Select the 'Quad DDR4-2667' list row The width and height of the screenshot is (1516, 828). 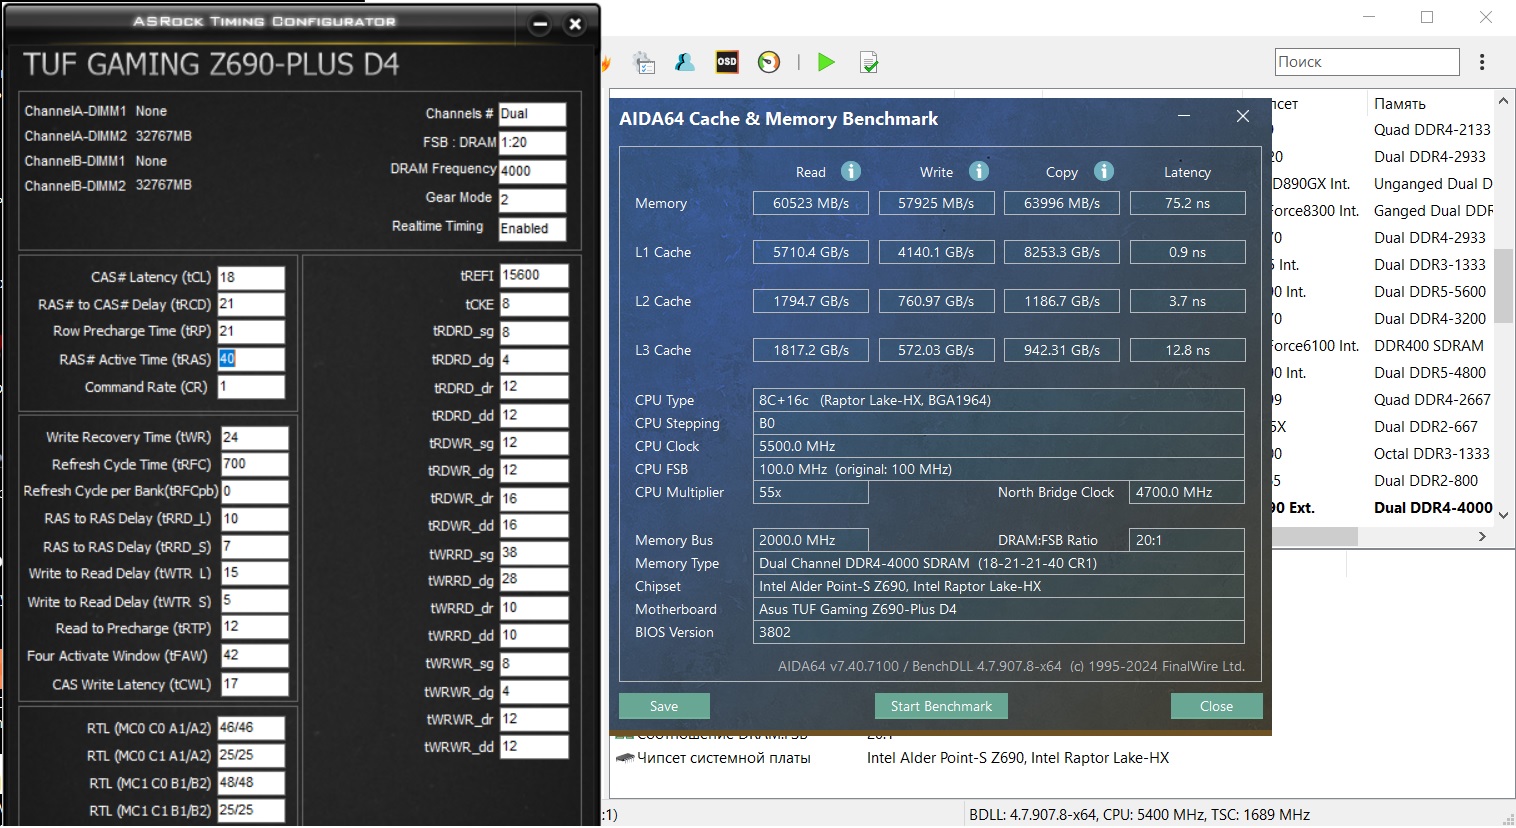pos(1432,400)
